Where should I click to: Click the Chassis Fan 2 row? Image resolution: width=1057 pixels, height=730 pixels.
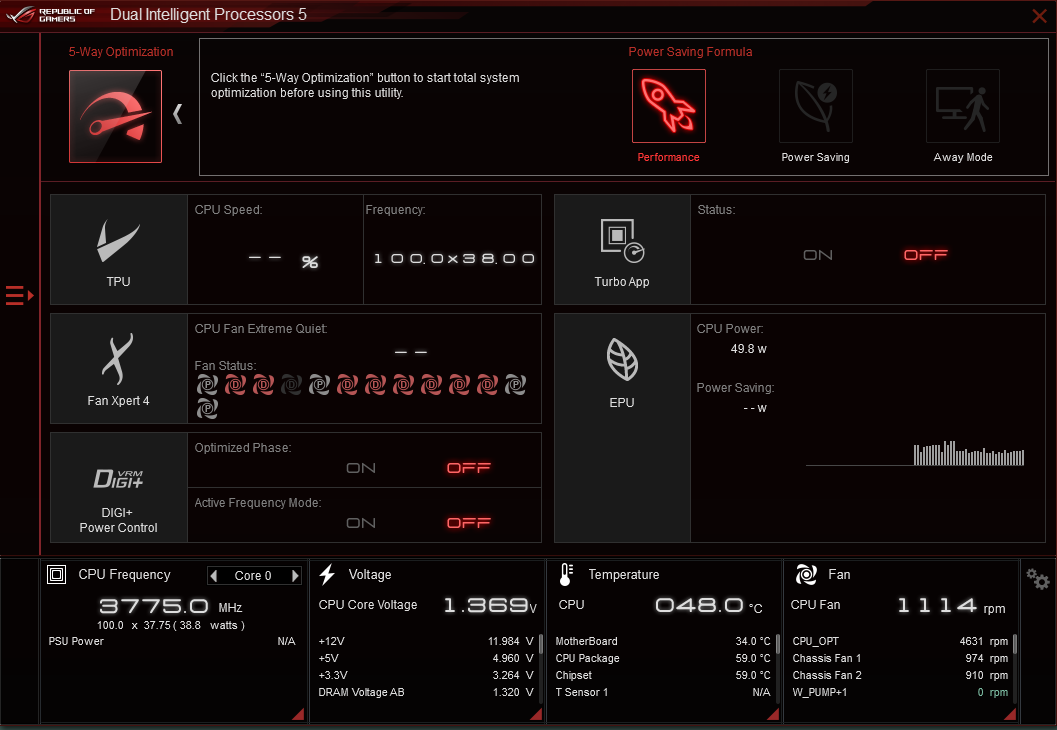(900, 675)
